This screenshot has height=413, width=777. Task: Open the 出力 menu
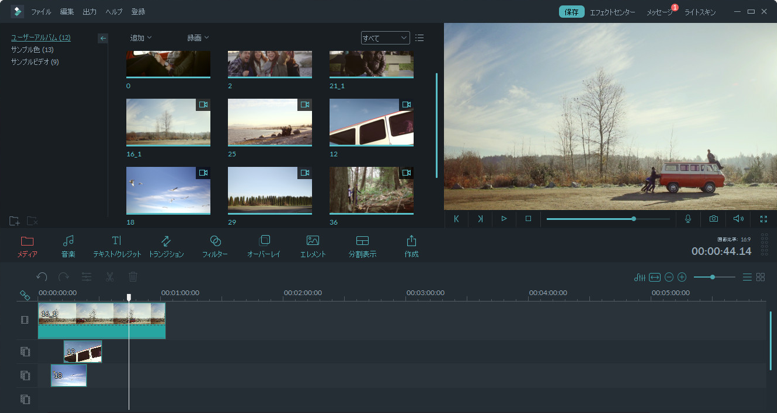(89, 12)
